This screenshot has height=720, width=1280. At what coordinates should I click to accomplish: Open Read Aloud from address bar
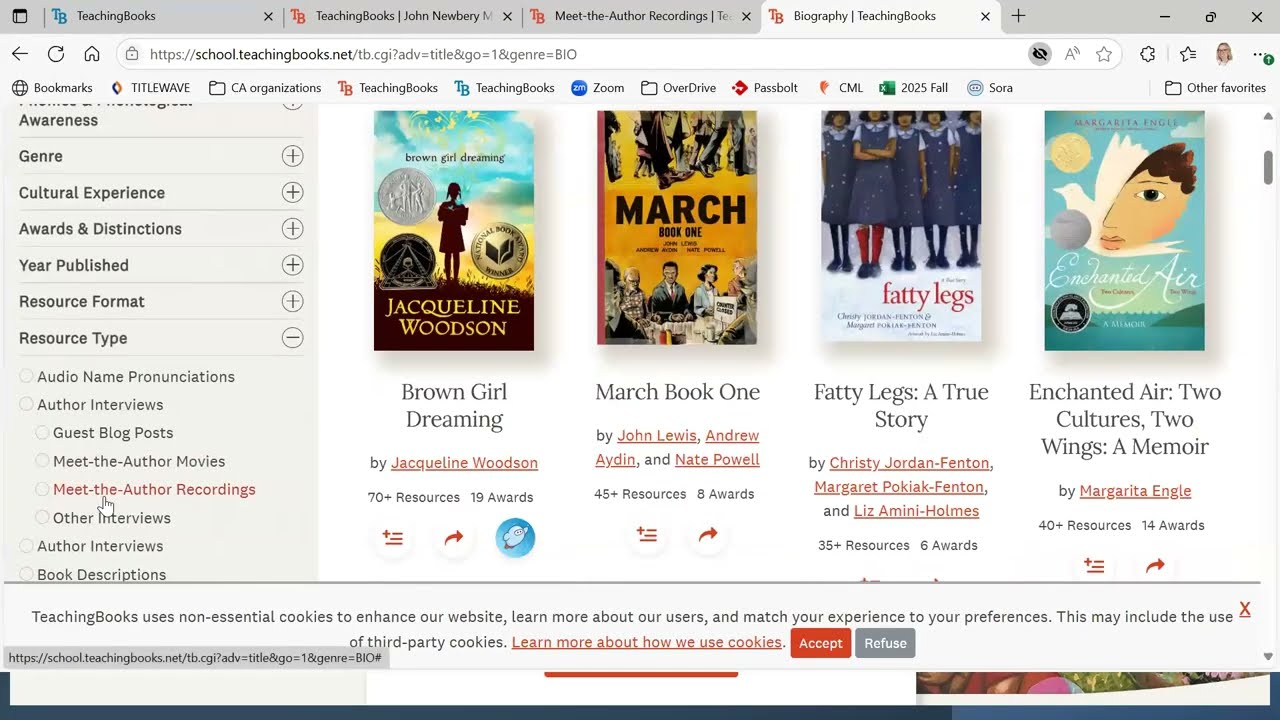pos(1072,54)
